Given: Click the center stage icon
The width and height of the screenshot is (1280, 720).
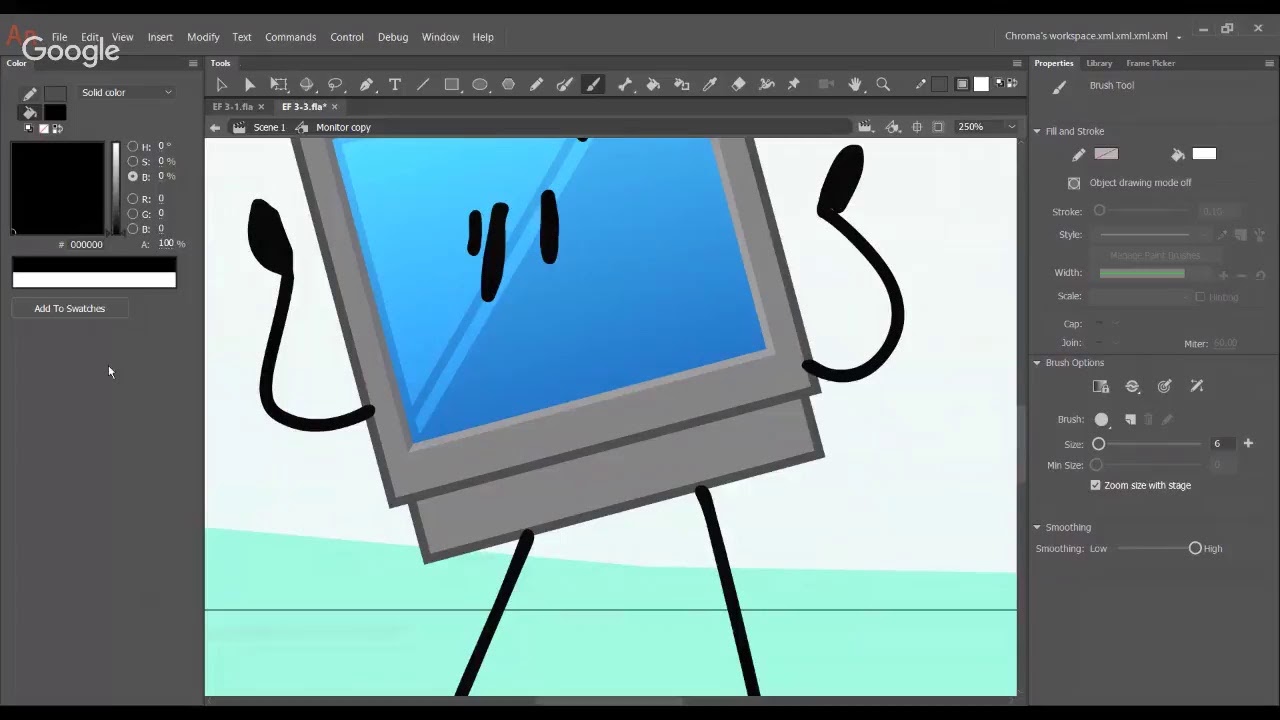Looking at the screenshot, I should [917, 127].
